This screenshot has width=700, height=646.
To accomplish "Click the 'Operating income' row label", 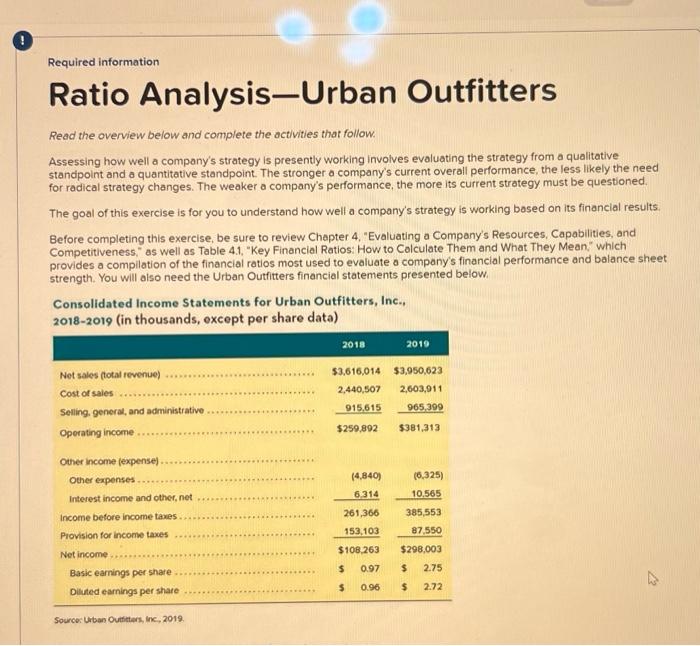I will (97, 433).
